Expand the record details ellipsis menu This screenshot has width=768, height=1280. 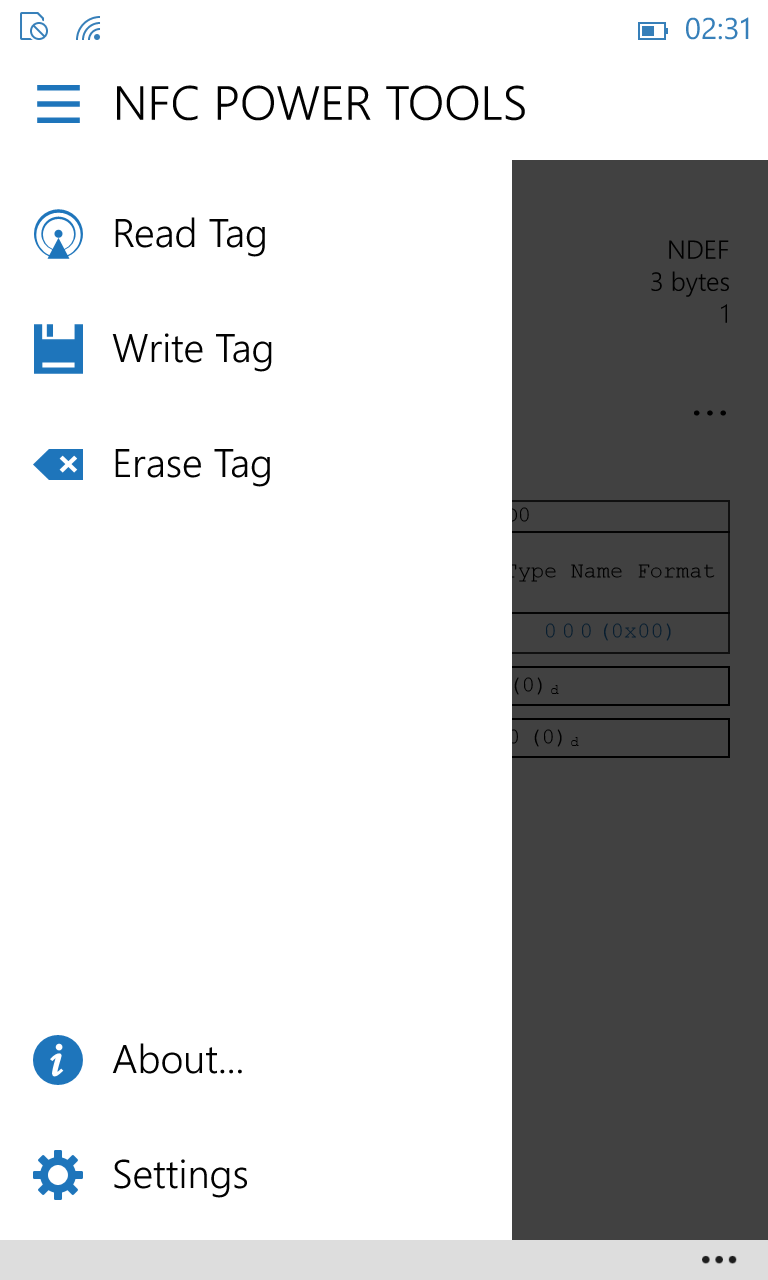[x=709, y=412]
